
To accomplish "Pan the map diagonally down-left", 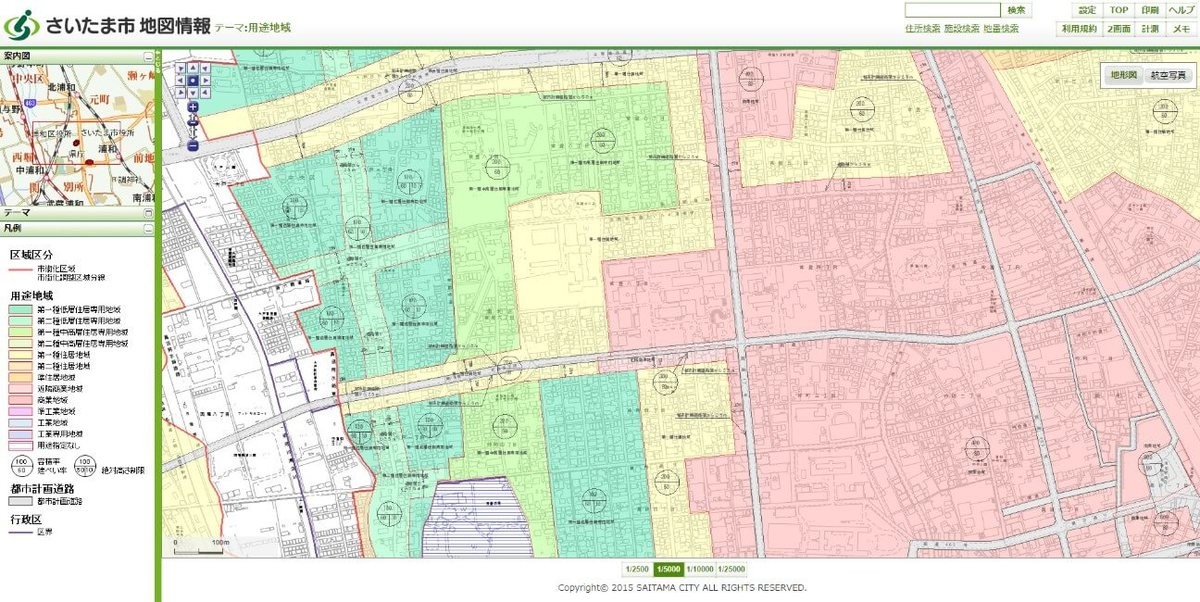I will [181, 91].
